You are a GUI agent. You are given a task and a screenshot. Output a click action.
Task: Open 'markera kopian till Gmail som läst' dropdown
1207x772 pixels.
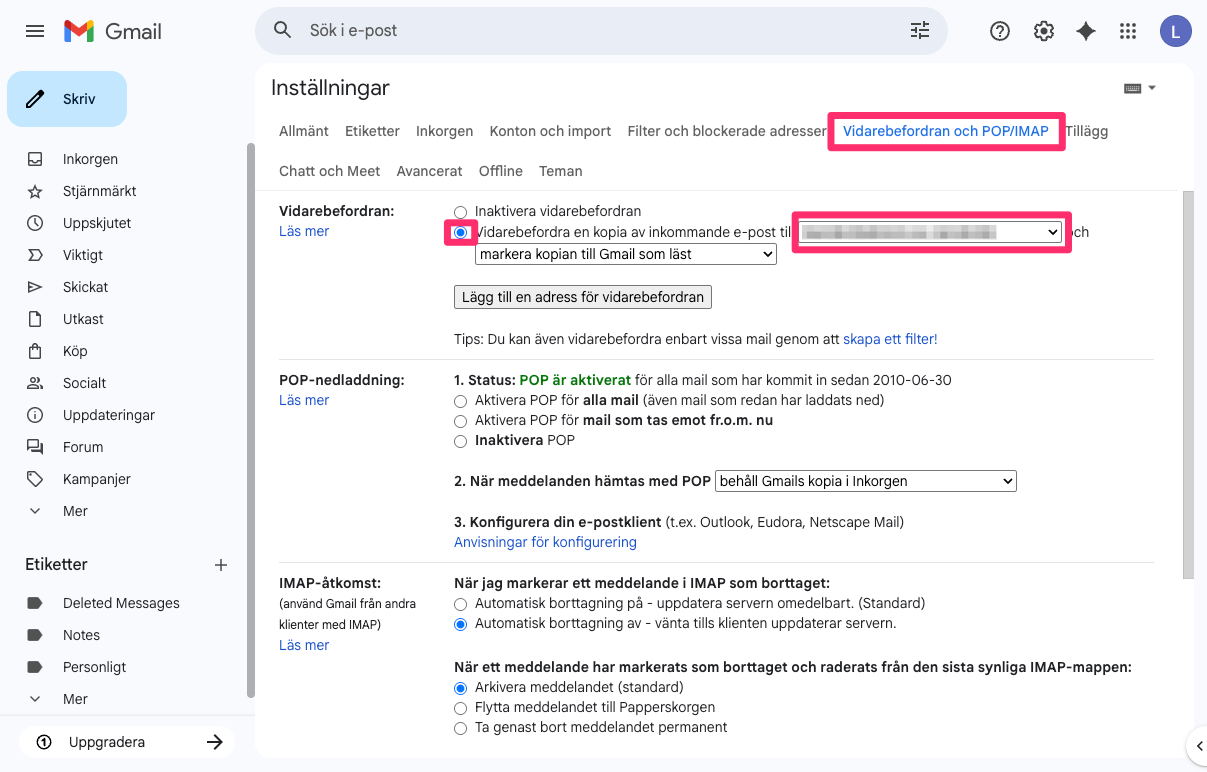[x=625, y=255]
